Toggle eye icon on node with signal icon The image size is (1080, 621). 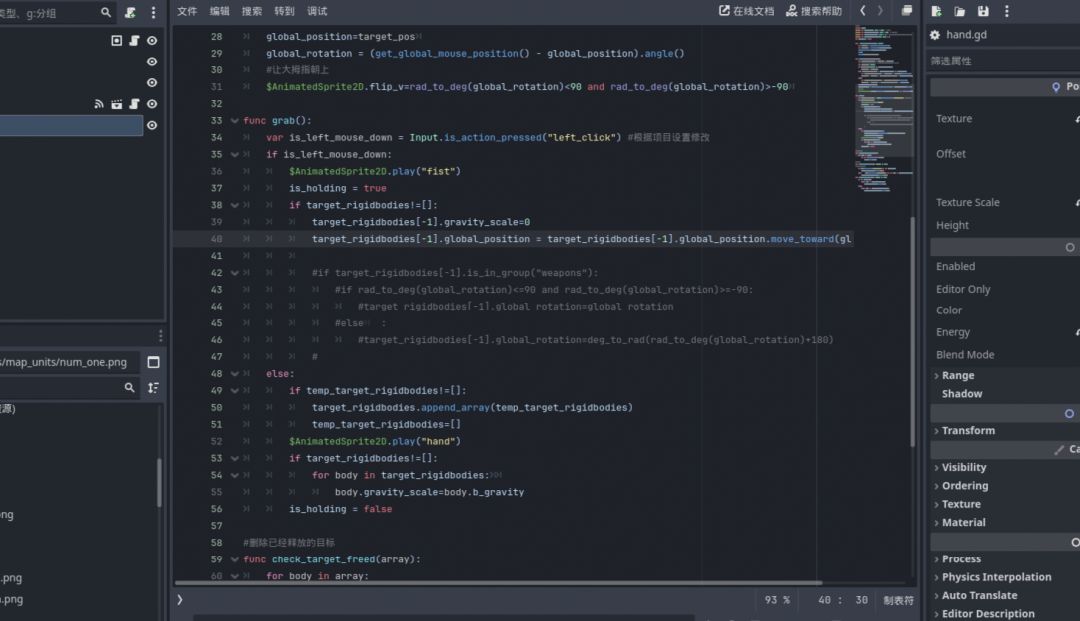(152, 104)
